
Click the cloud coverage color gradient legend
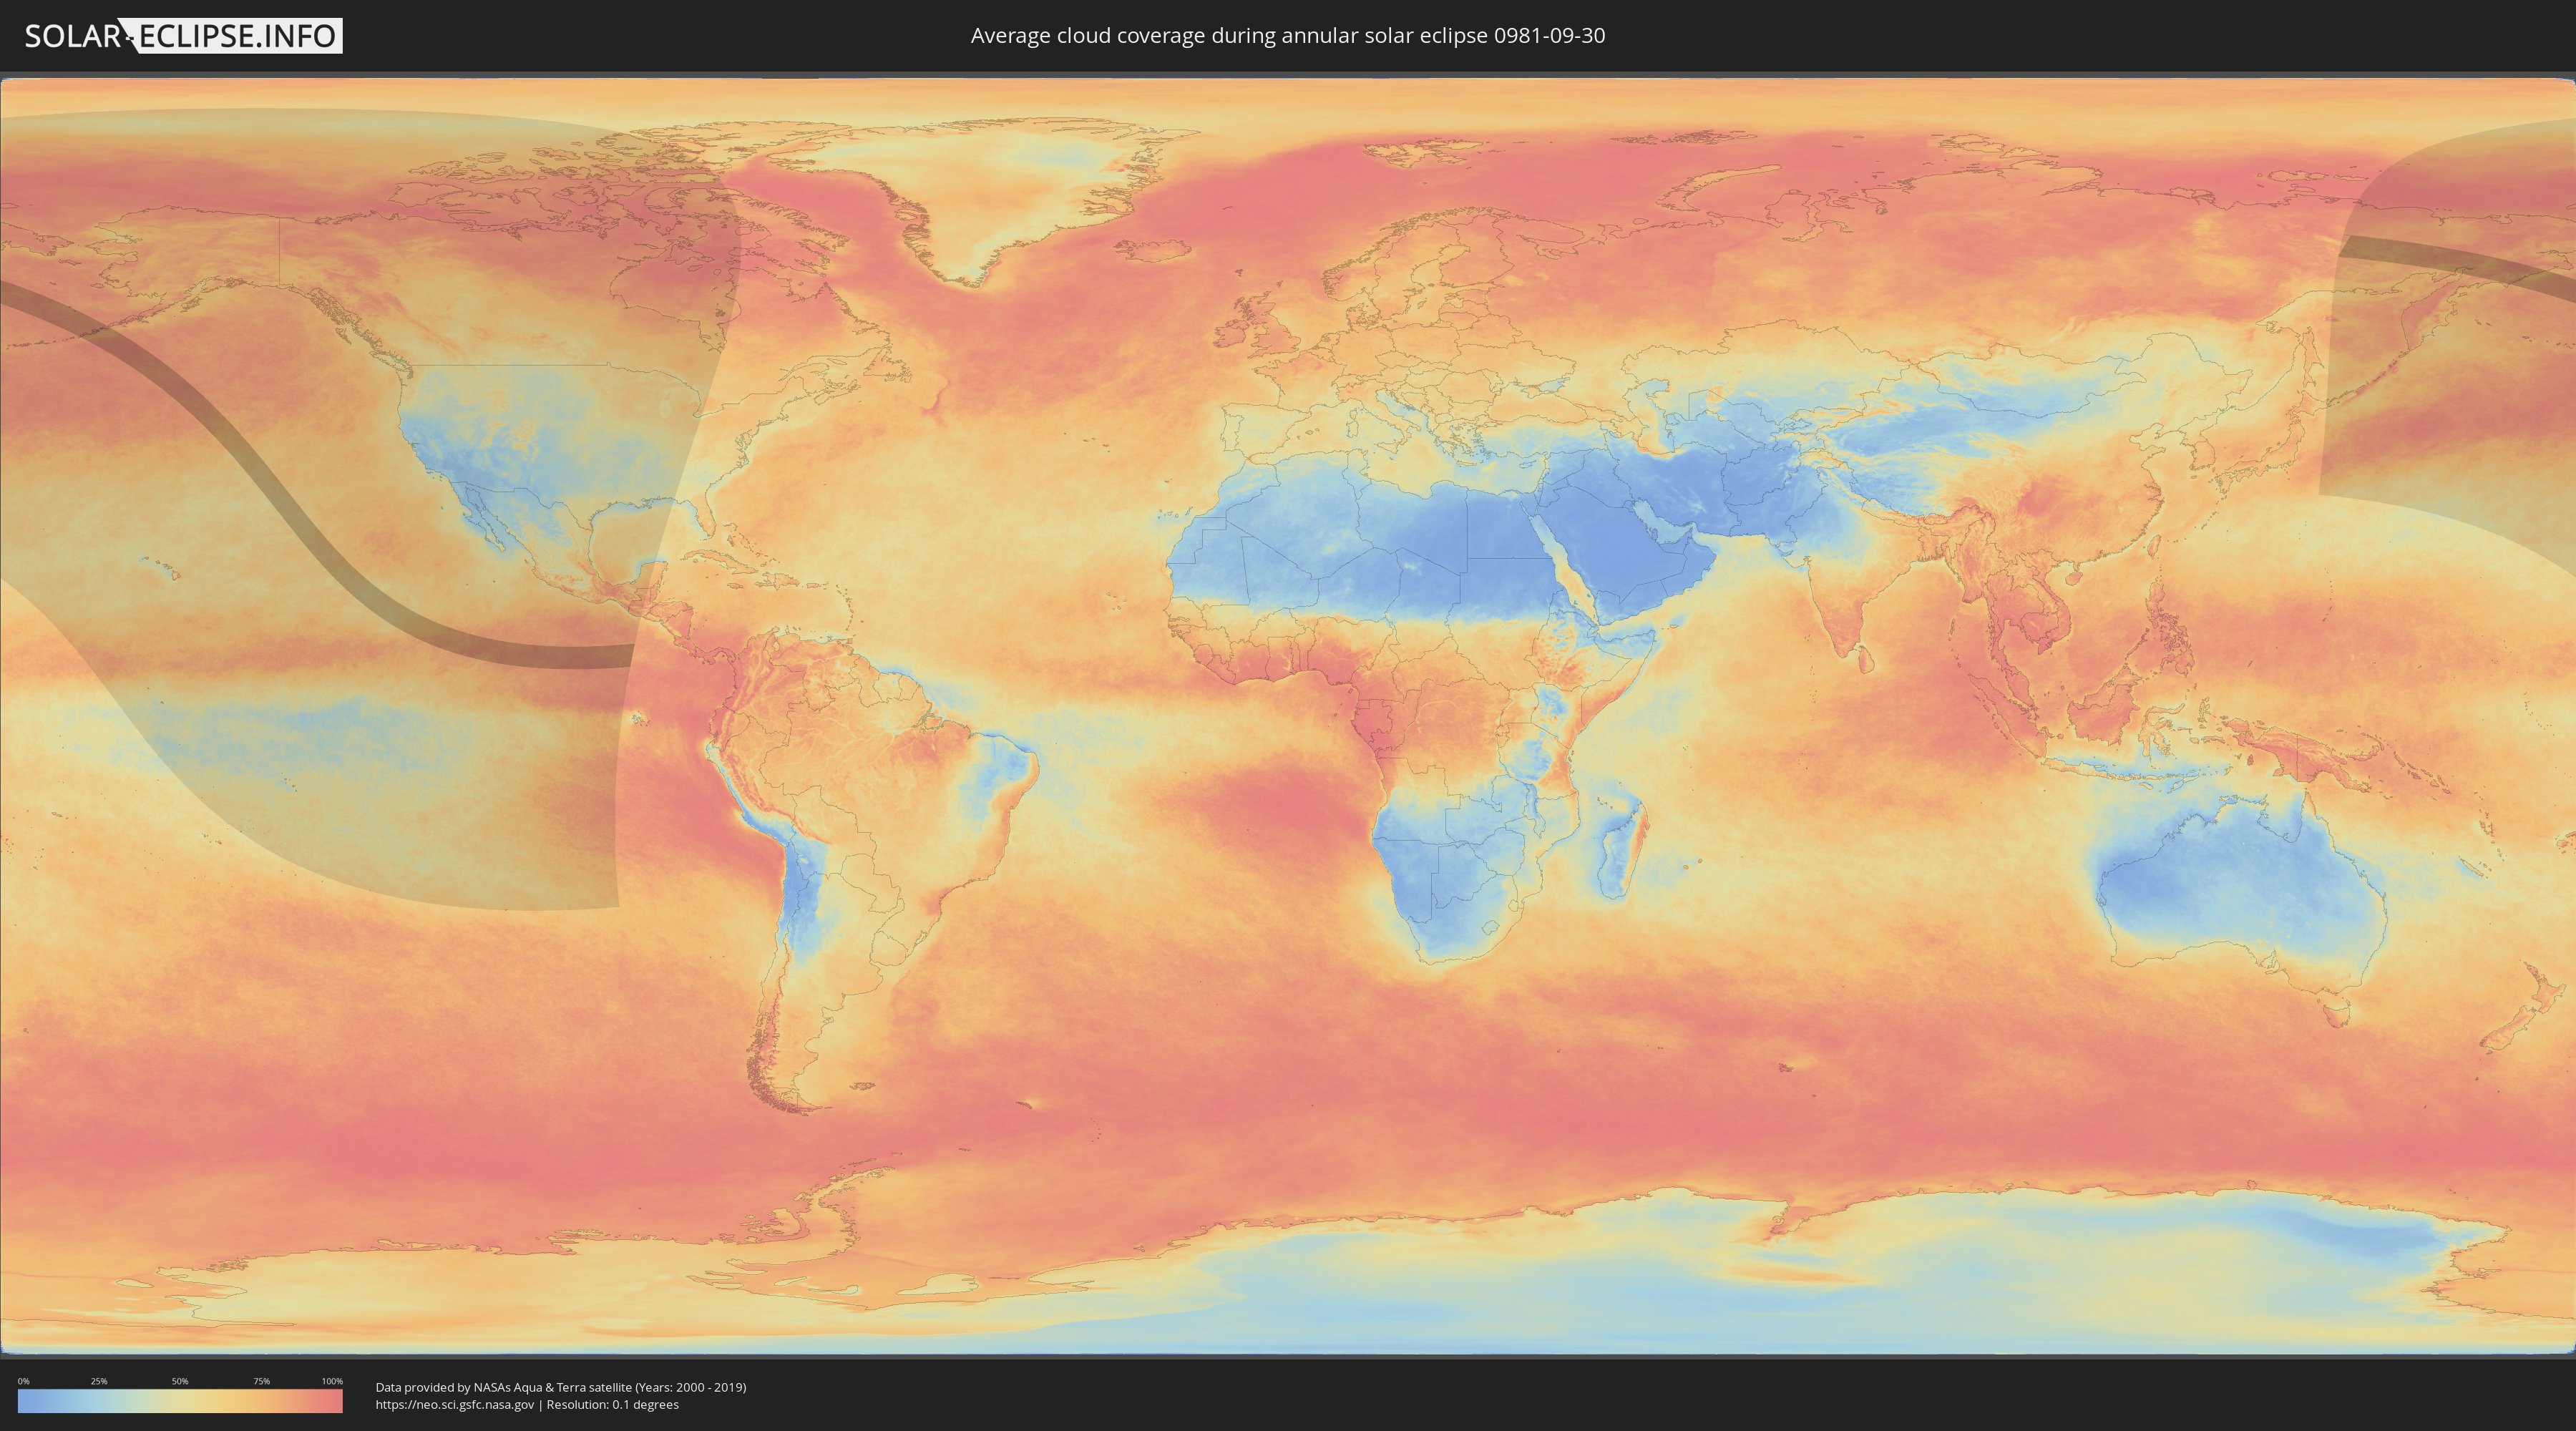180,1401
